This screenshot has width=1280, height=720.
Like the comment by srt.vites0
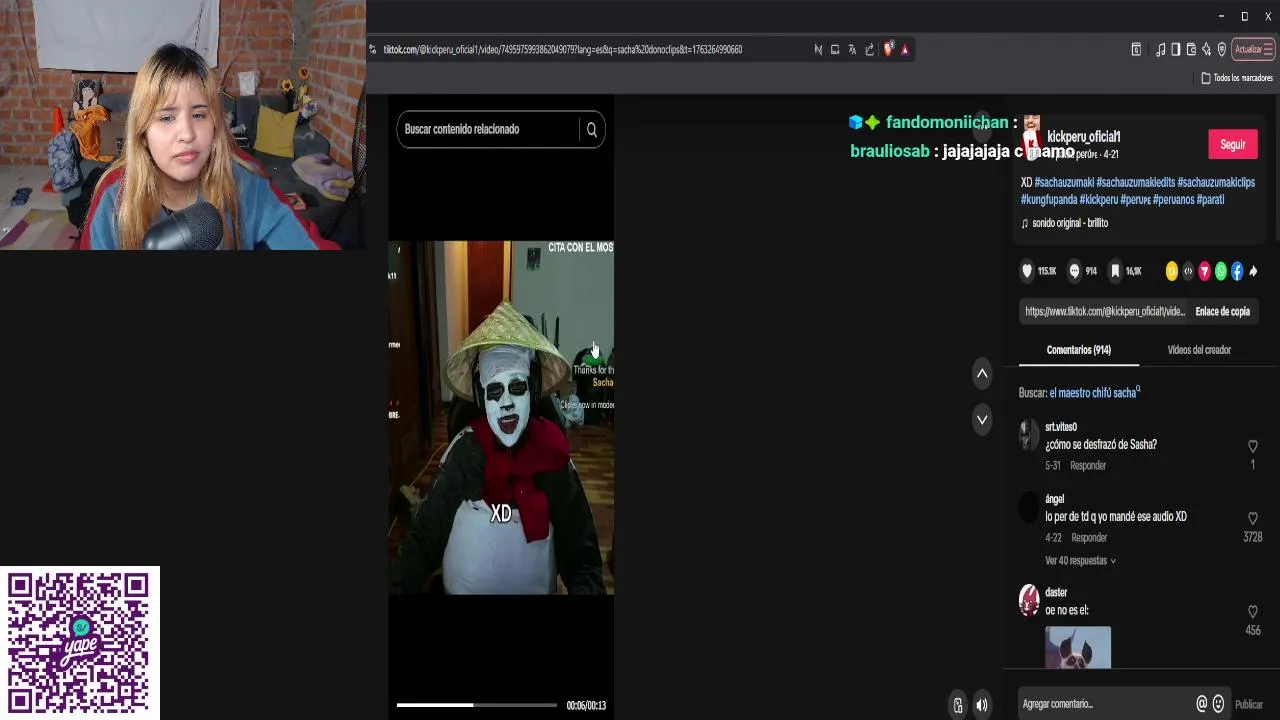(1252, 446)
